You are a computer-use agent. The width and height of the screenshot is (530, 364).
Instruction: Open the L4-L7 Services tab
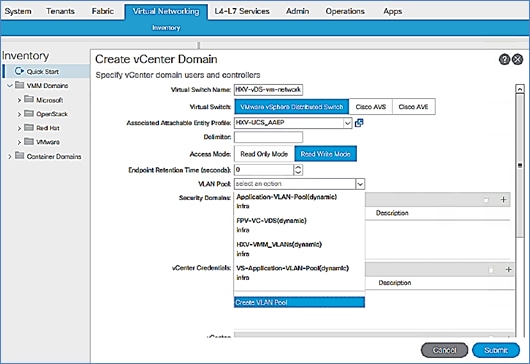pos(242,11)
